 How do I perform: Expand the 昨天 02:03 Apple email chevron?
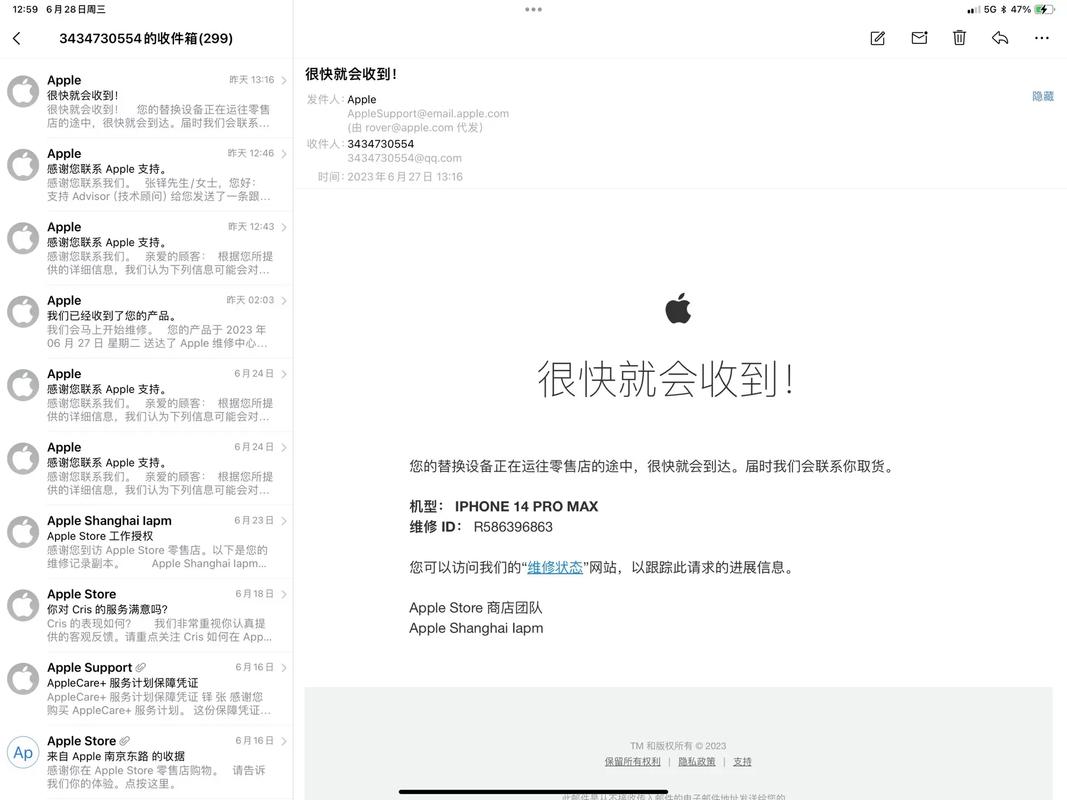coord(284,301)
